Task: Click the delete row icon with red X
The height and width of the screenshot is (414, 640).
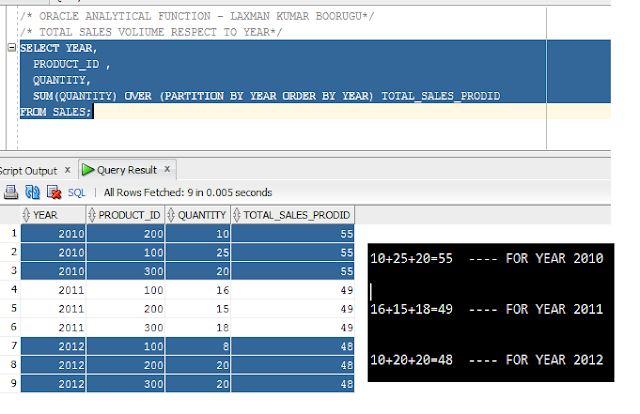Action: click(54, 192)
